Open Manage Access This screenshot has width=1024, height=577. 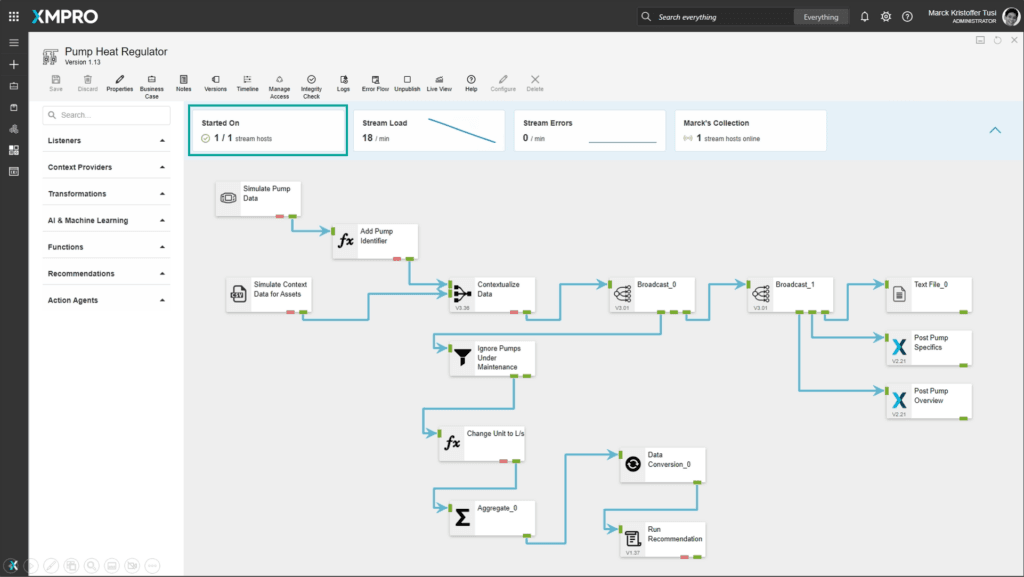coord(279,79)
